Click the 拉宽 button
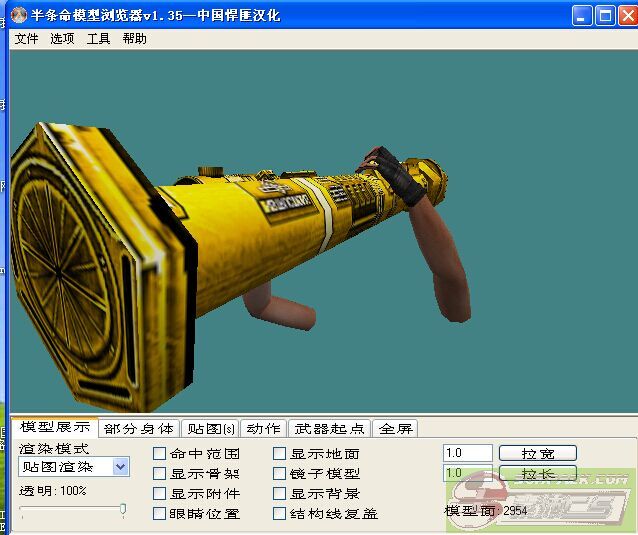 [537, 454]
